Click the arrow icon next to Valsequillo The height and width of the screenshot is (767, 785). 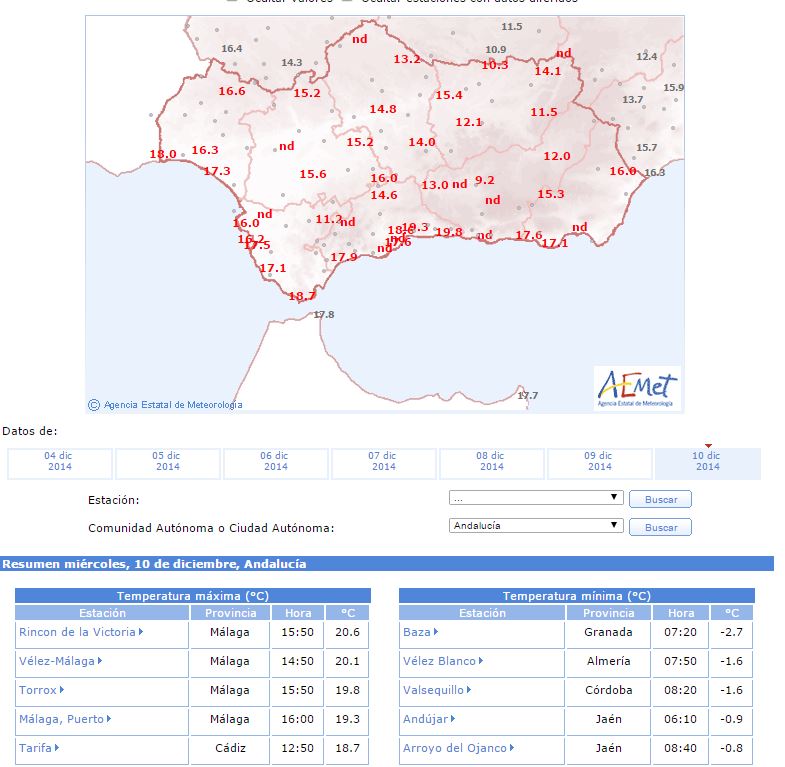469,690
